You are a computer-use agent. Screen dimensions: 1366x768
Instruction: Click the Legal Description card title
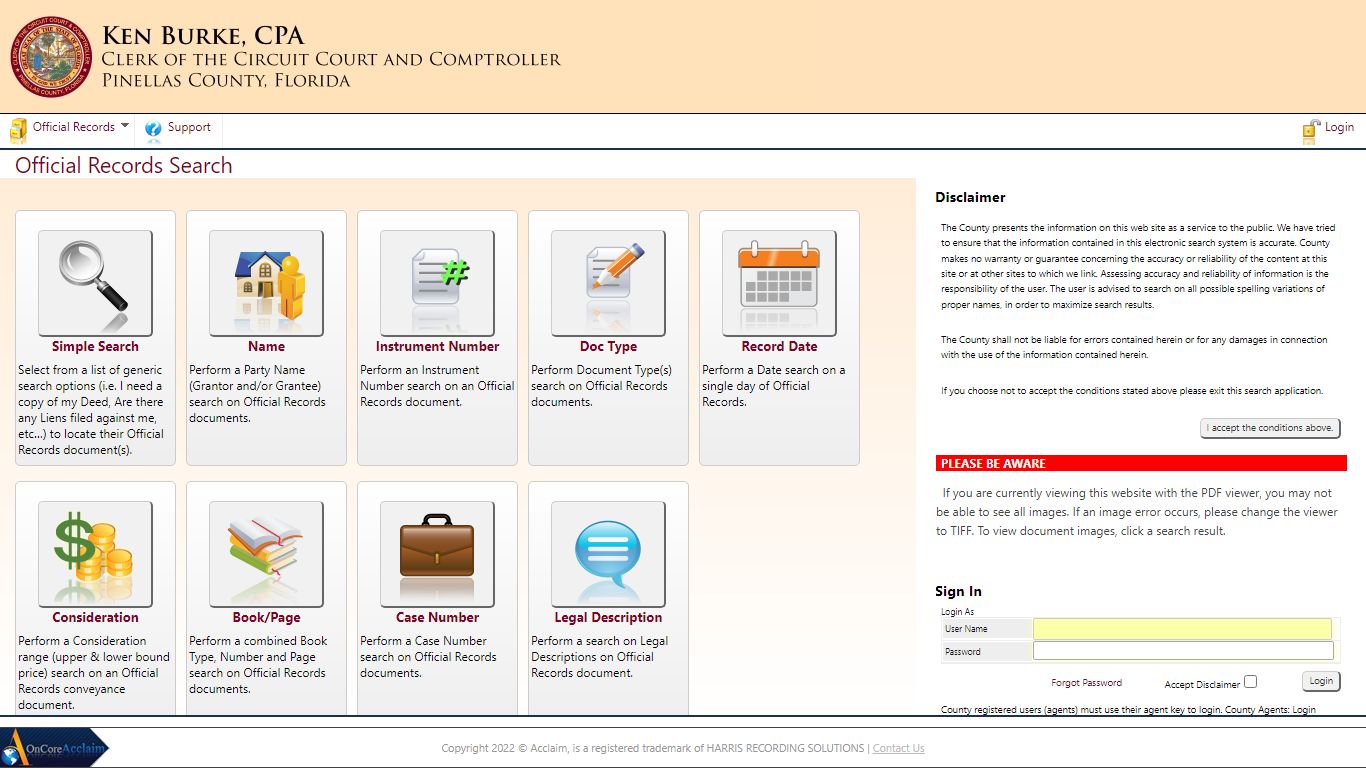608,618
